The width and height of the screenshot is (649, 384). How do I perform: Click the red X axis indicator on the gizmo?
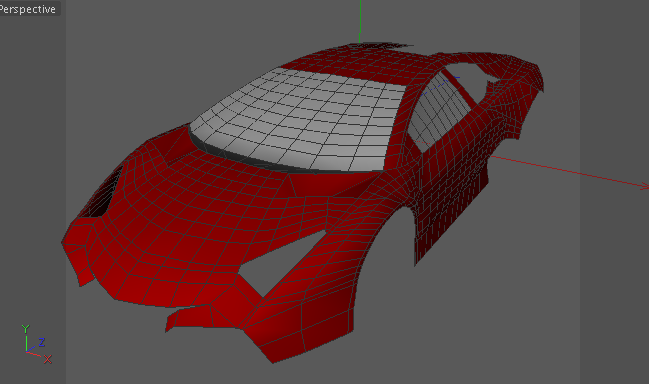coord(48,359)
